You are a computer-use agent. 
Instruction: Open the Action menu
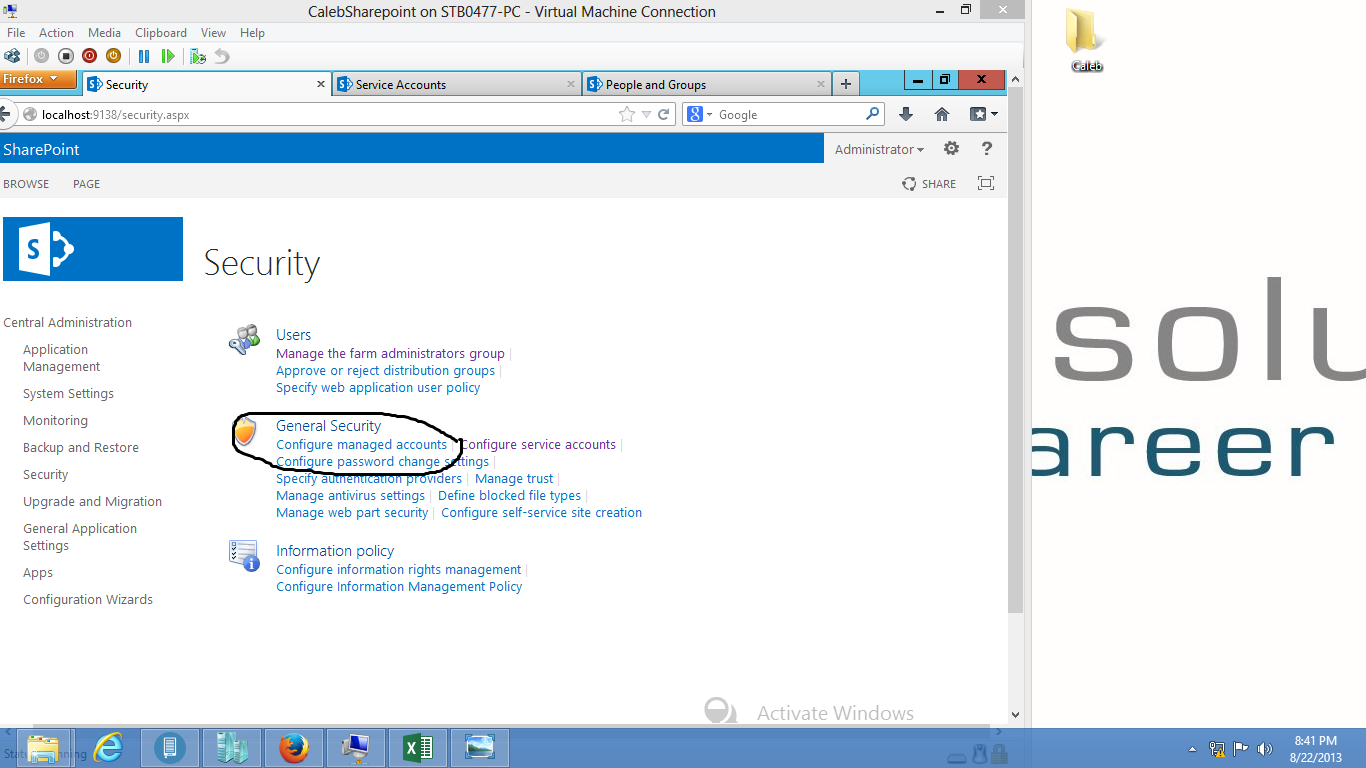pos(56,33)
